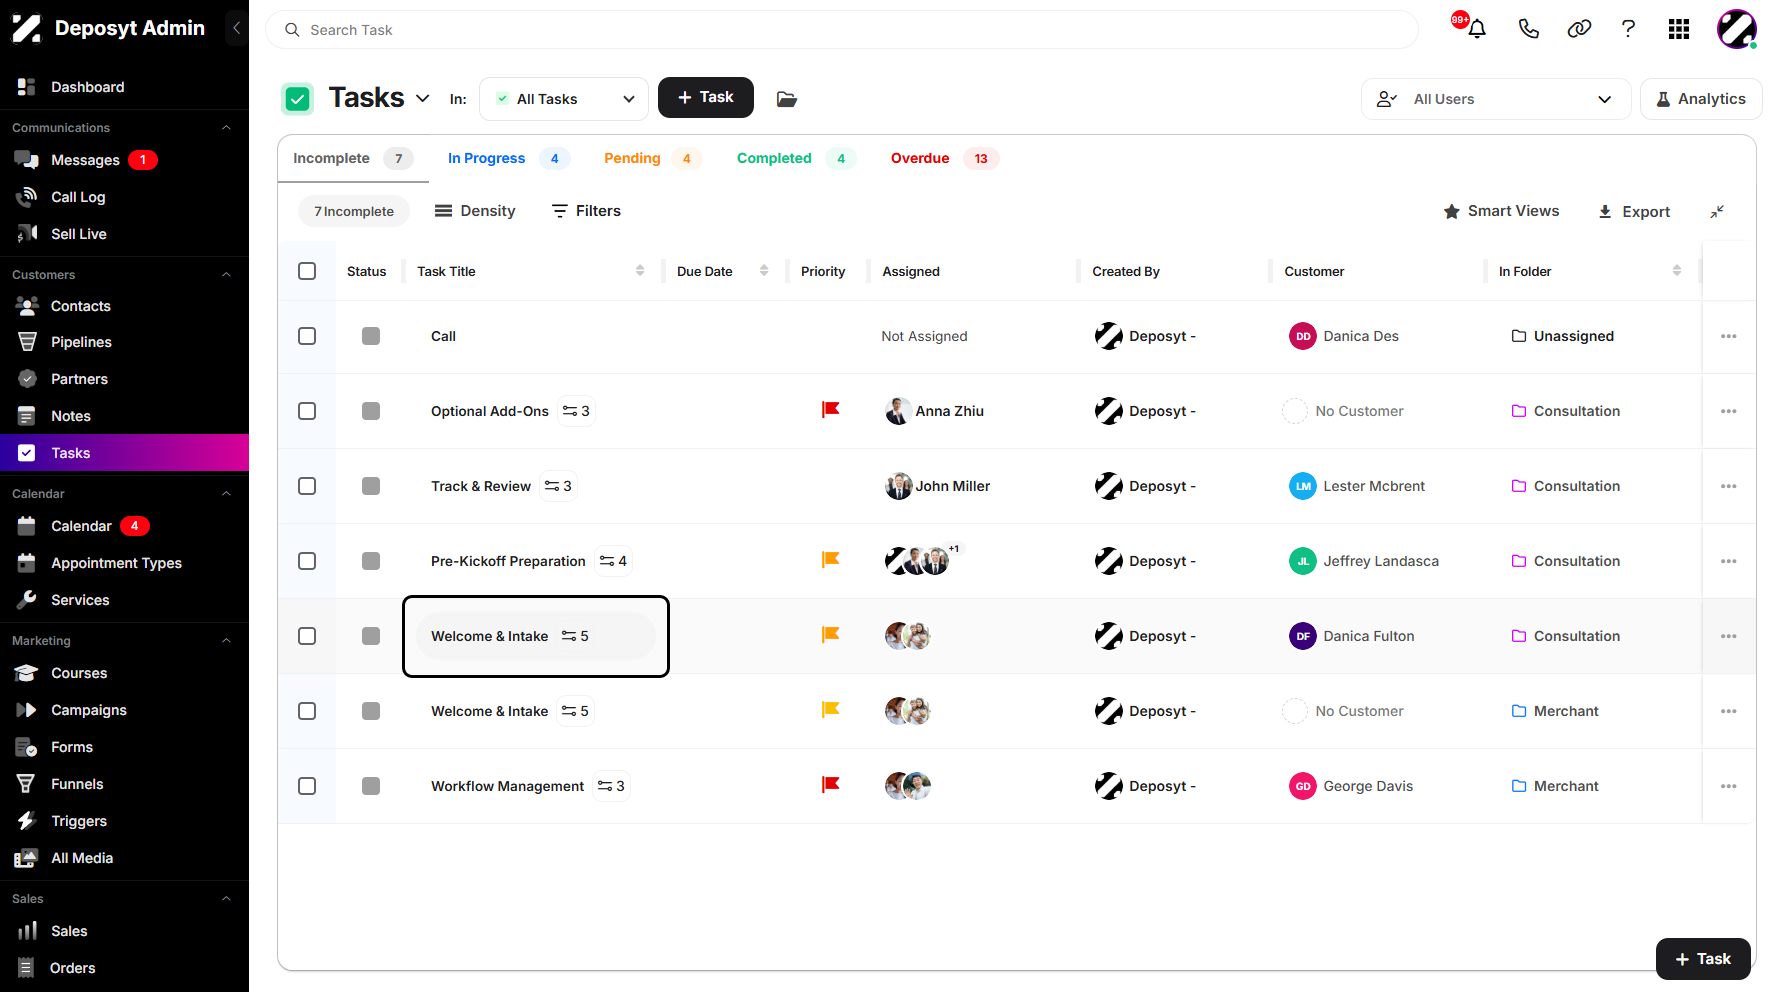Screen dimensions: 1781x992
Task: Click the top + Task button
Action: (x=706, y=97)
